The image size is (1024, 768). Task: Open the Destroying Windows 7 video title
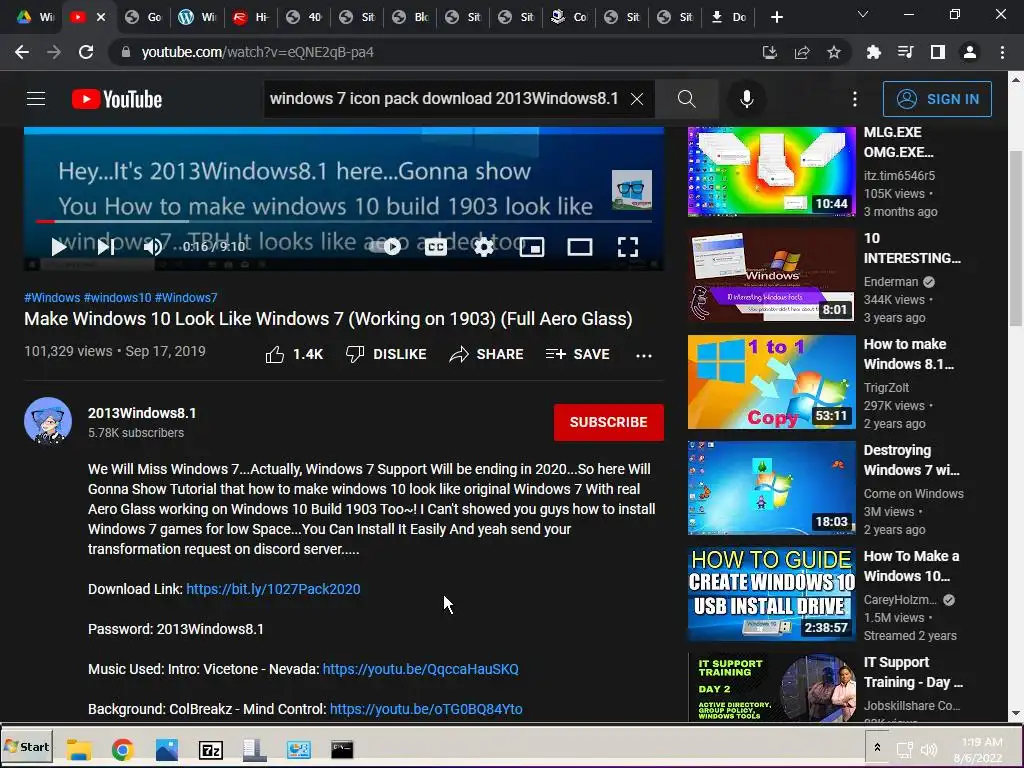(911, 460)
